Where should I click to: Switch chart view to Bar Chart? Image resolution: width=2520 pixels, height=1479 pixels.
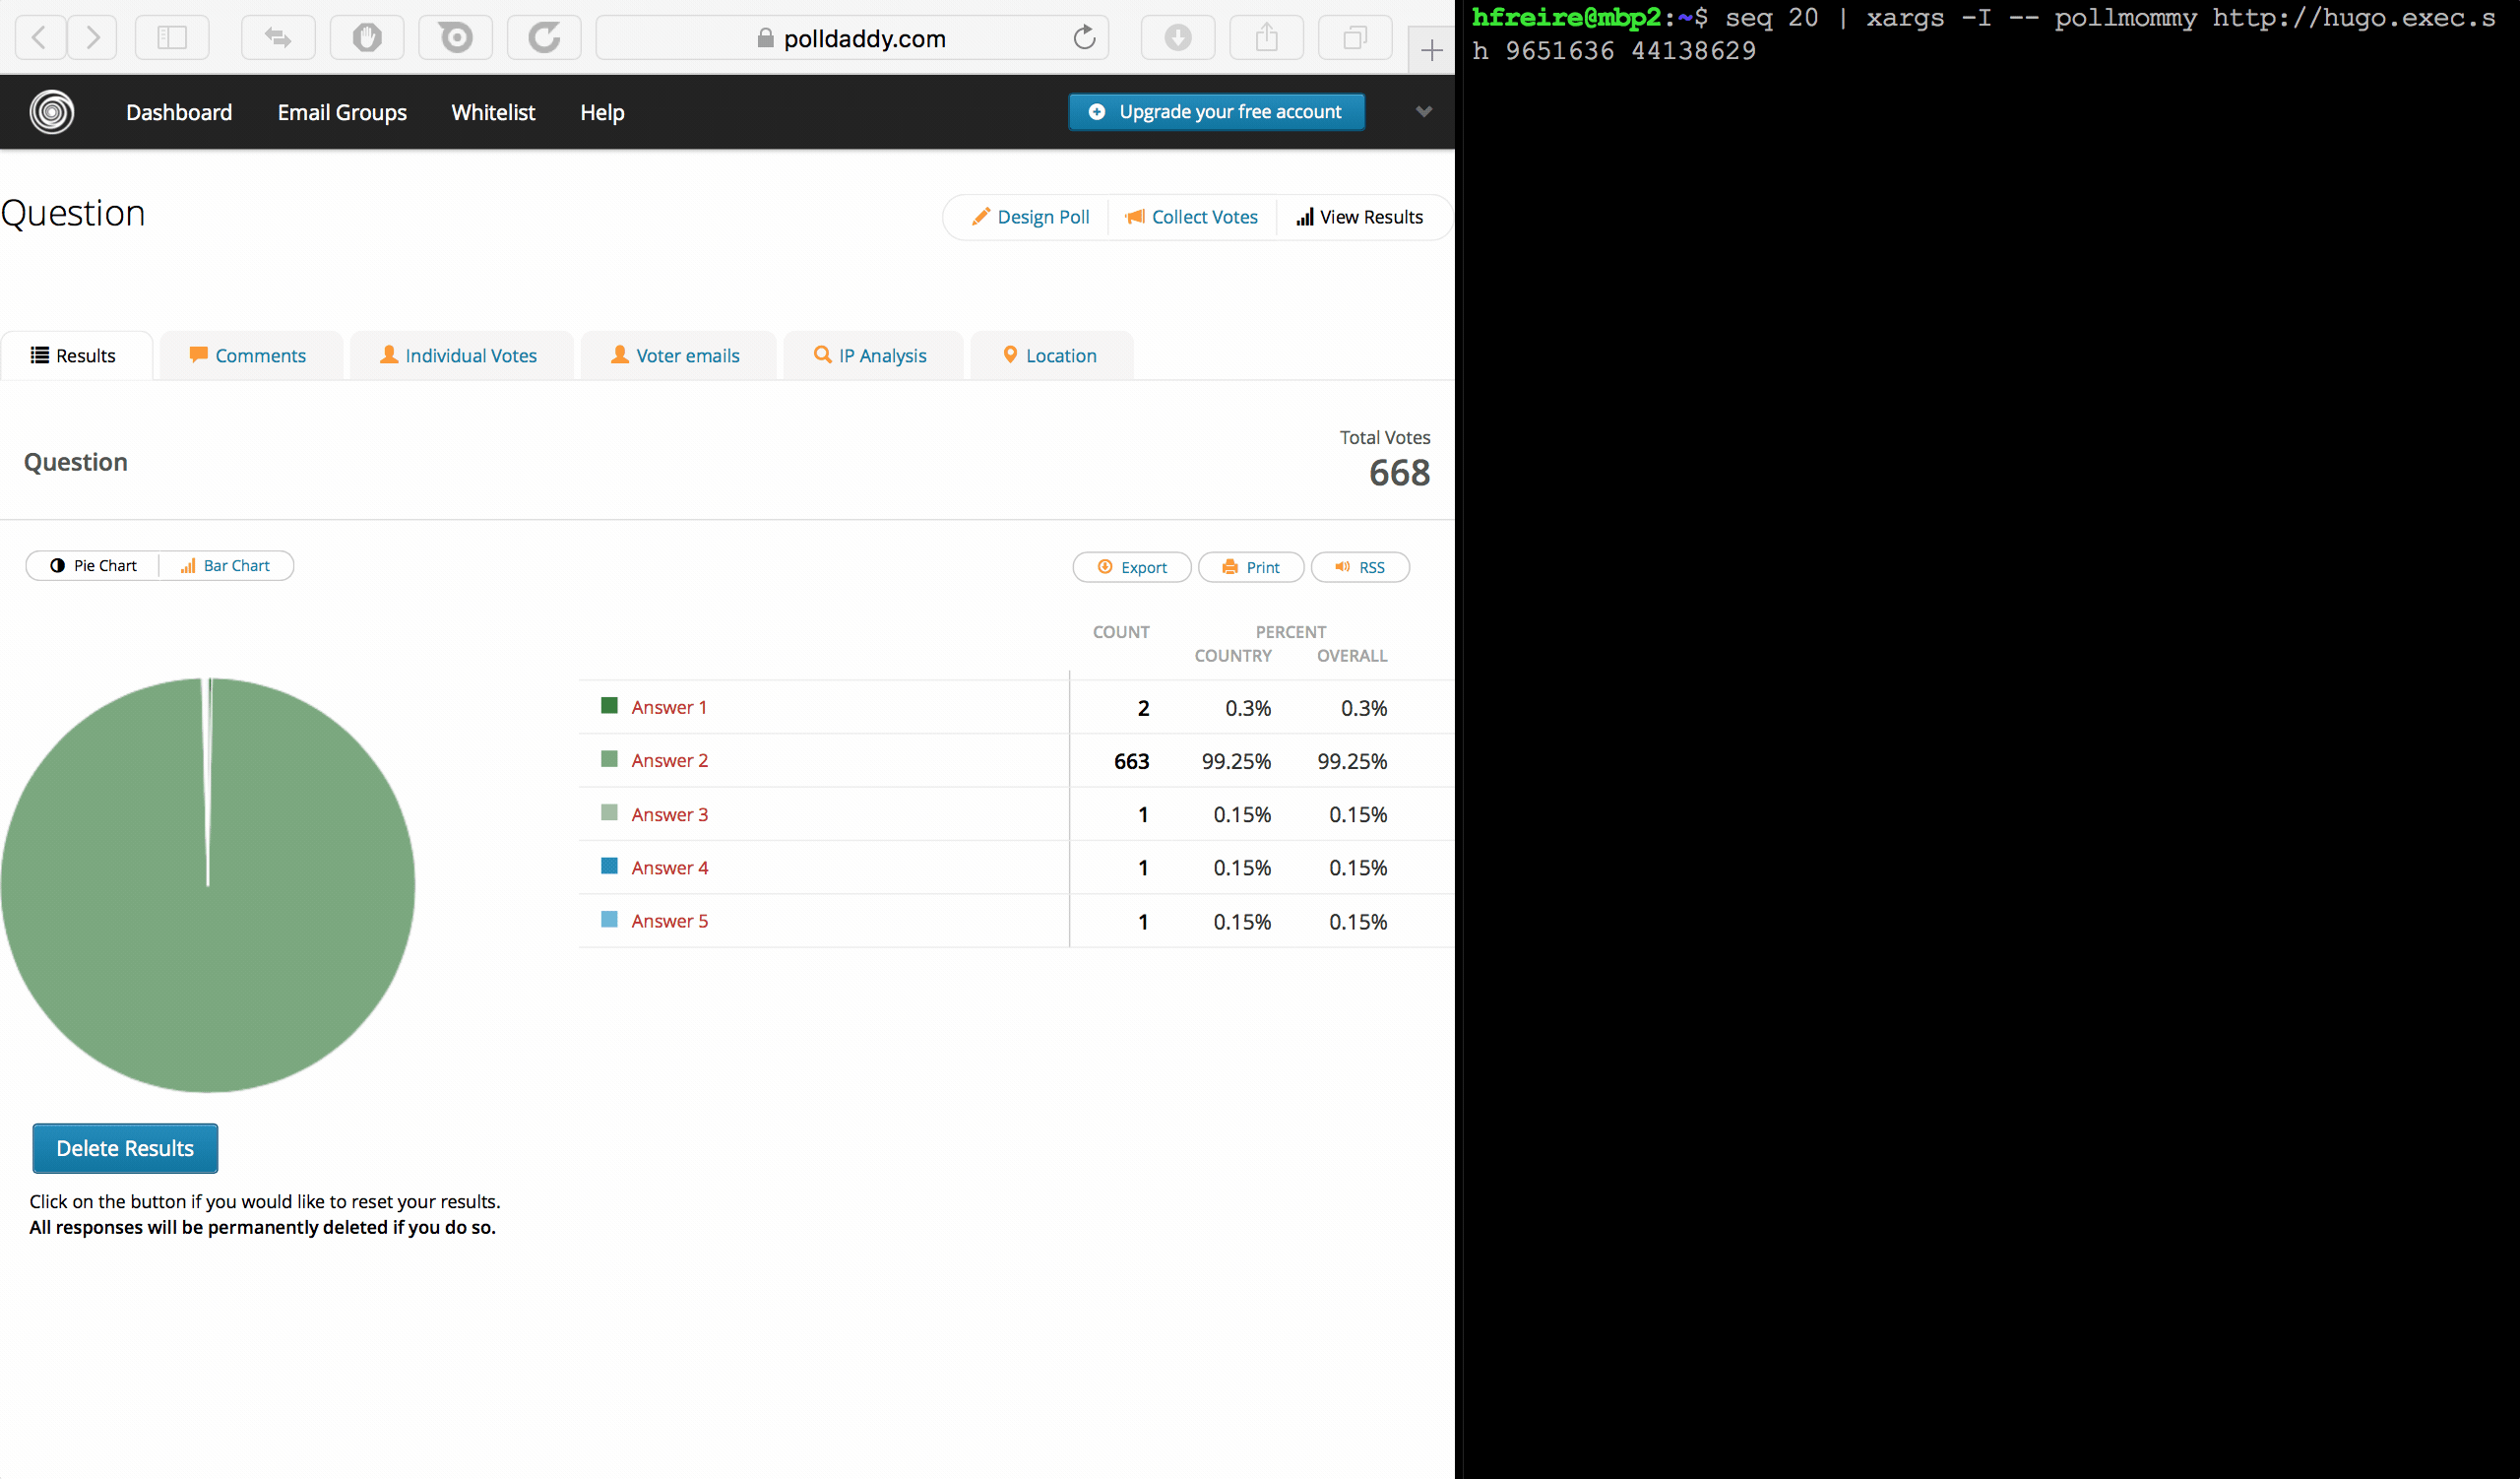coord(225,566)
